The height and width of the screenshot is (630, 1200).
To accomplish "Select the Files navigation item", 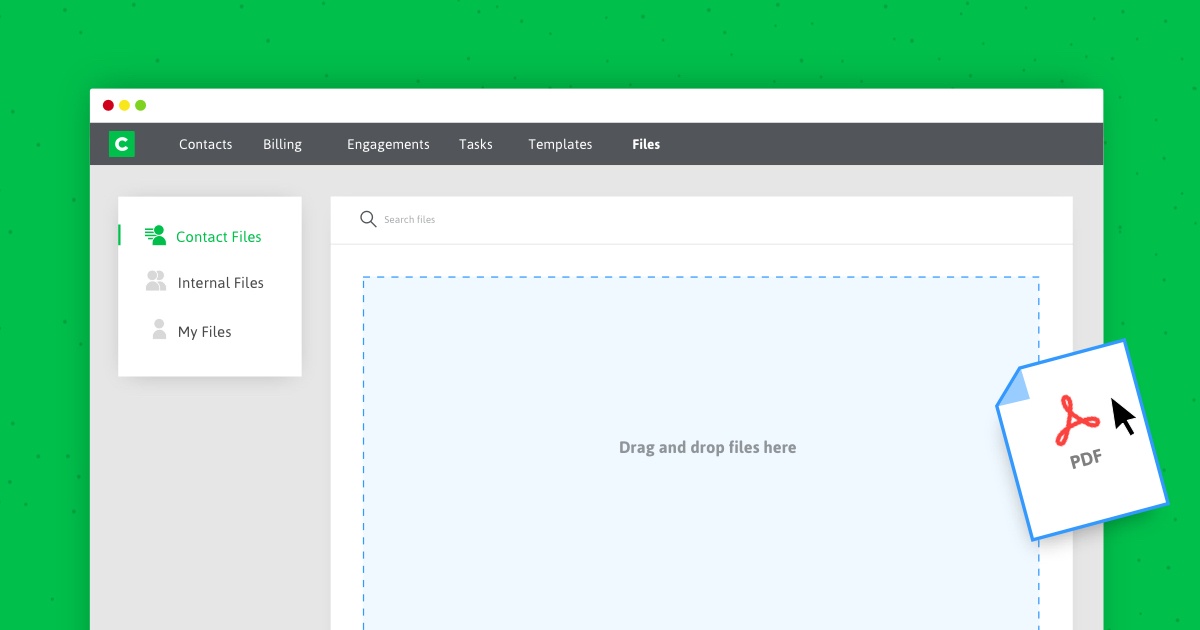I will click(646, 144).
